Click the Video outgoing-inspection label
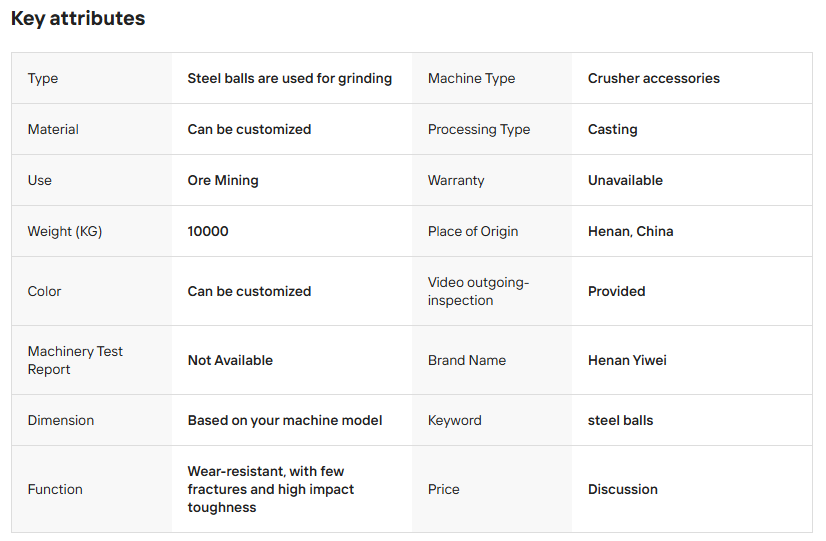The image size is (826, 541). 478,291
